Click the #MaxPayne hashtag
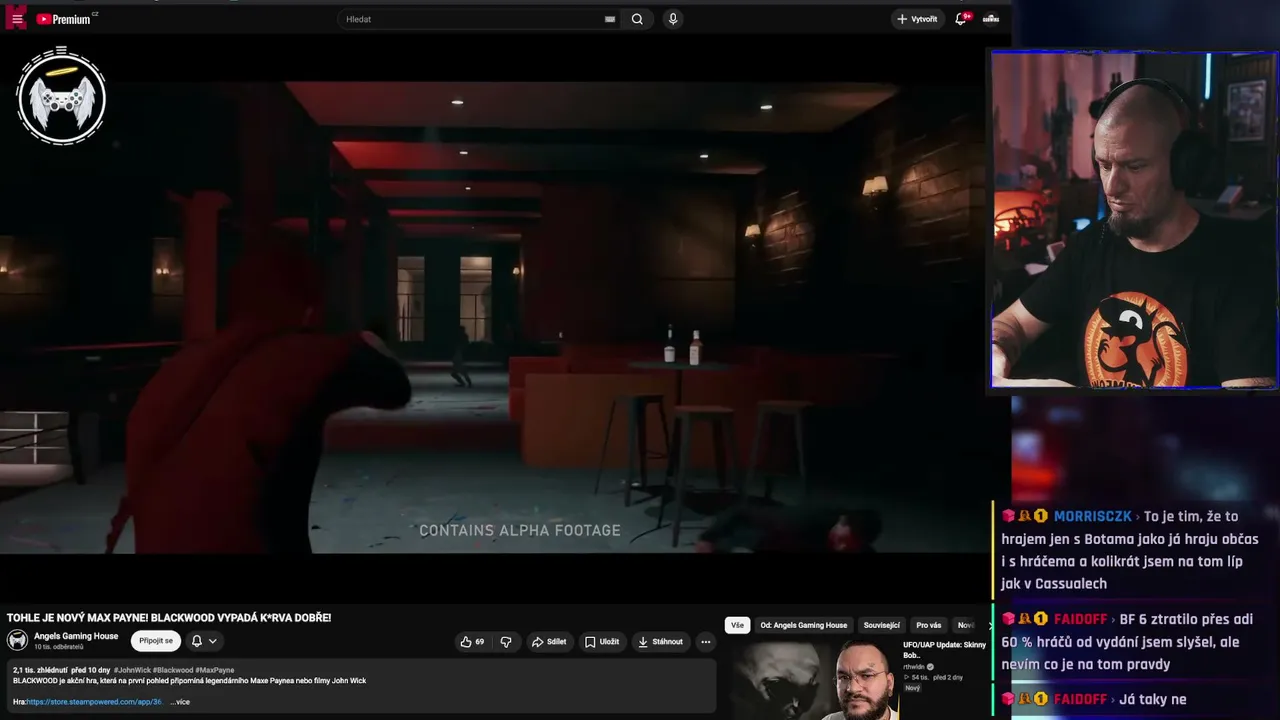 pos(215,670)
